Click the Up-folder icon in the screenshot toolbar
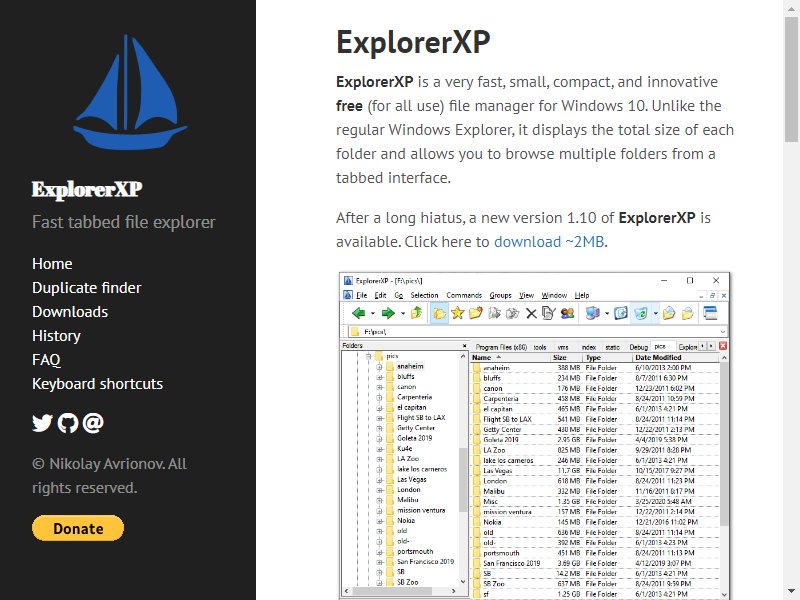 (x=417, y=313)
